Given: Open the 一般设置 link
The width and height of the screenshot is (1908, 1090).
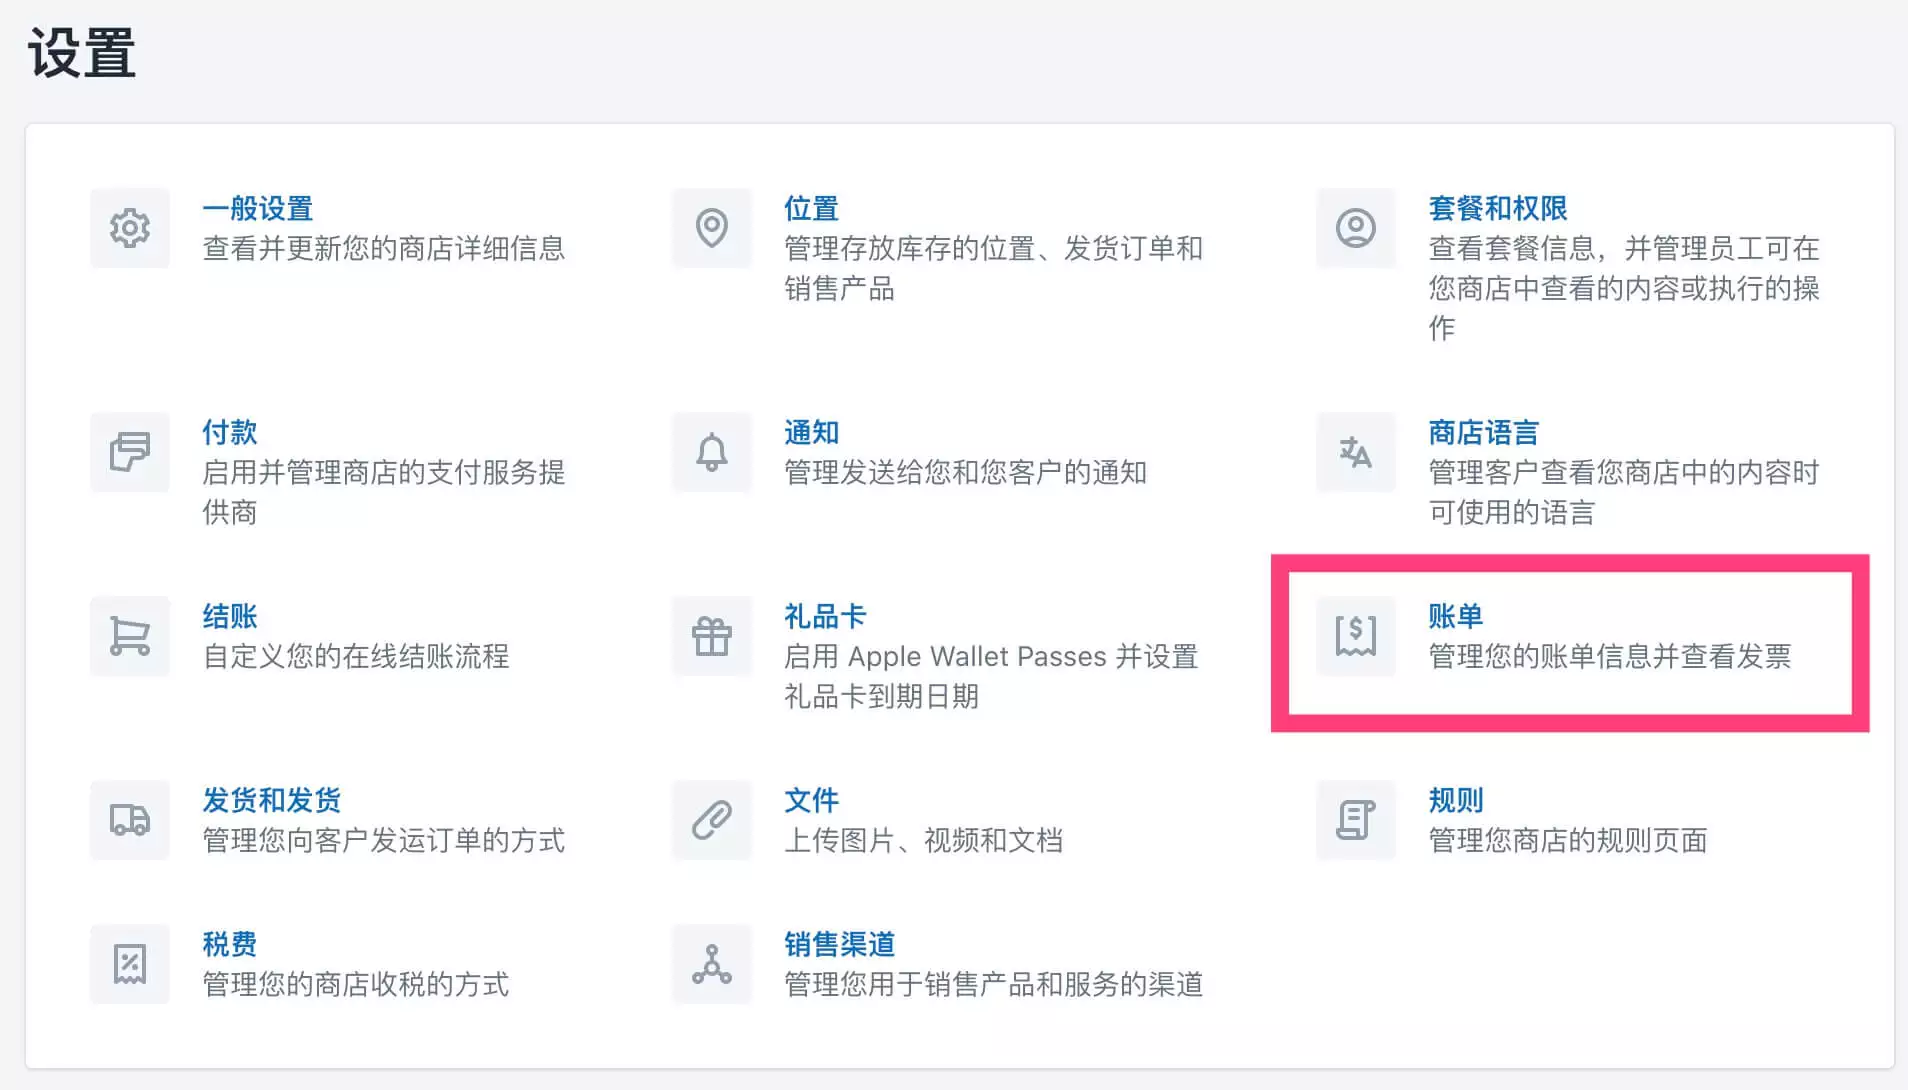Looking at the screenshot, I should (258, 209).
